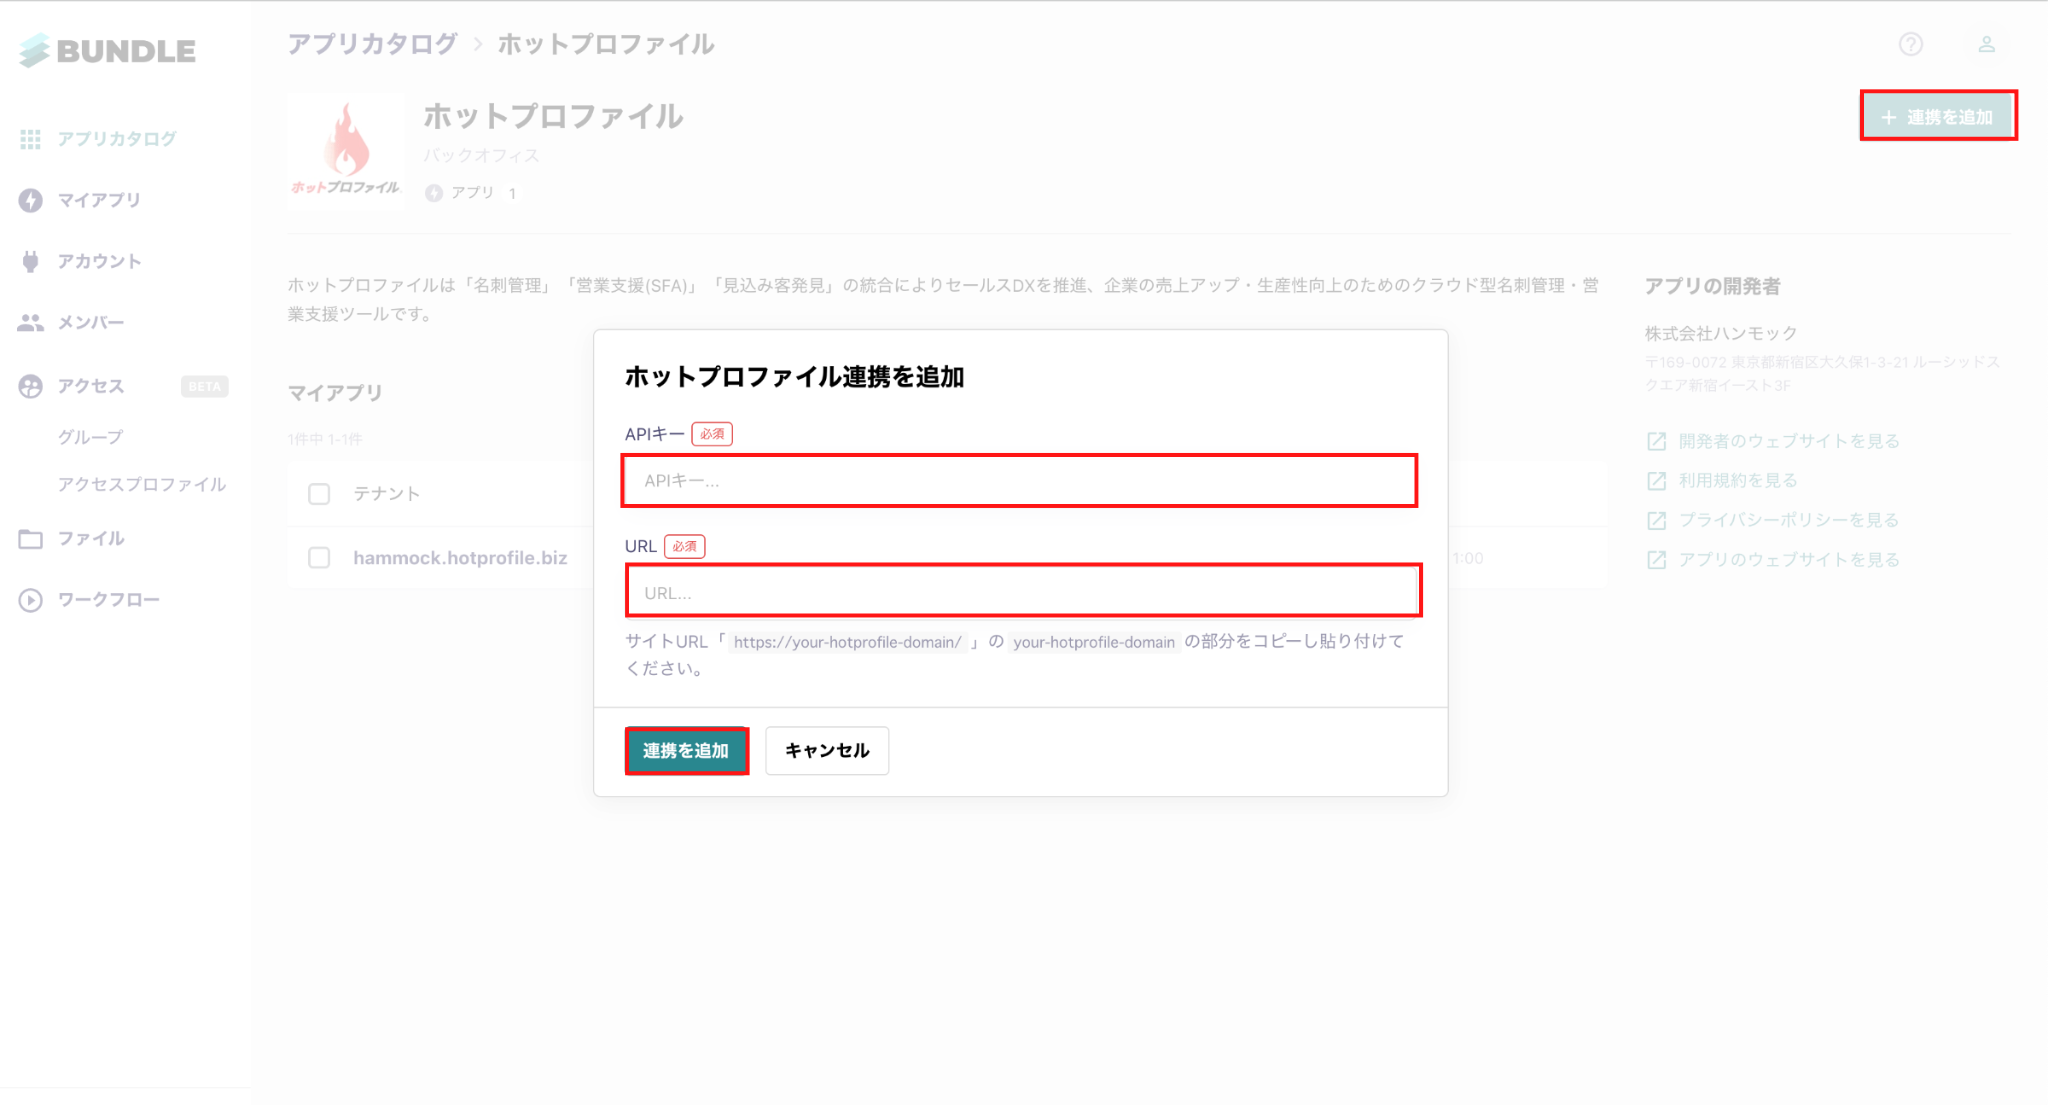The height and width of the screenshot is (1105, 2048).
Task: Click the アプリカタログ breadcrumb link
Action: click(373, 44)
